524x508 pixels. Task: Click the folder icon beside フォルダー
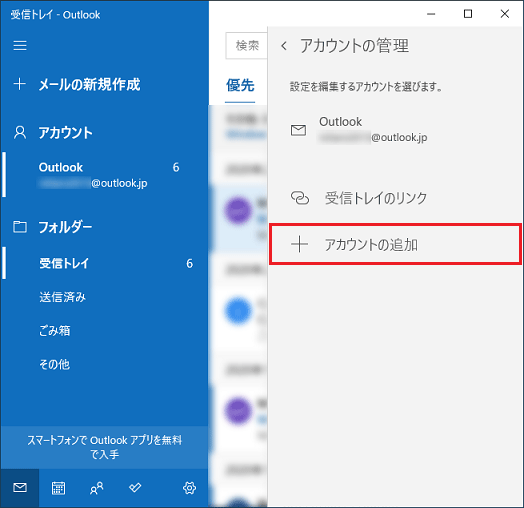[x=20, y=227]
